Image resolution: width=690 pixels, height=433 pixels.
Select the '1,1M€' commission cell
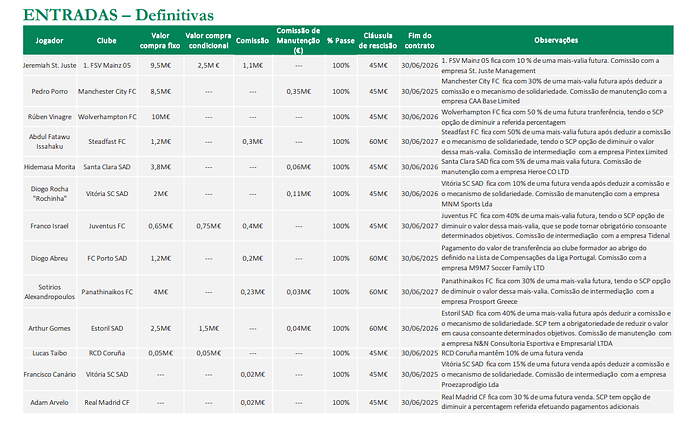tap(253, 66)
